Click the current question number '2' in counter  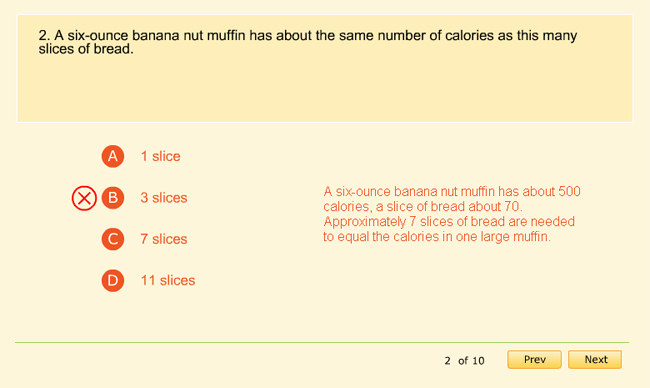(x=447, y=361)
